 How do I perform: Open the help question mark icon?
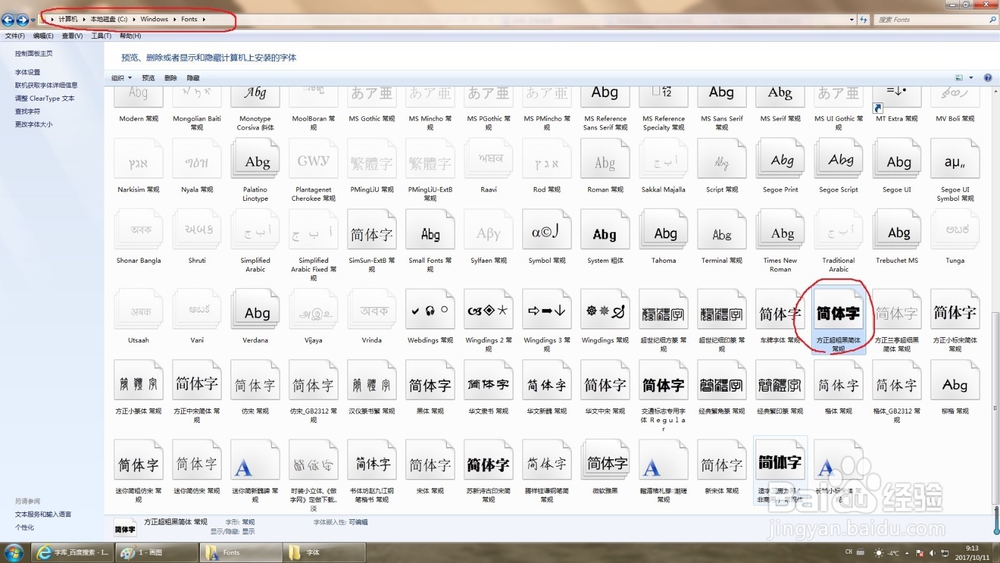987,78
